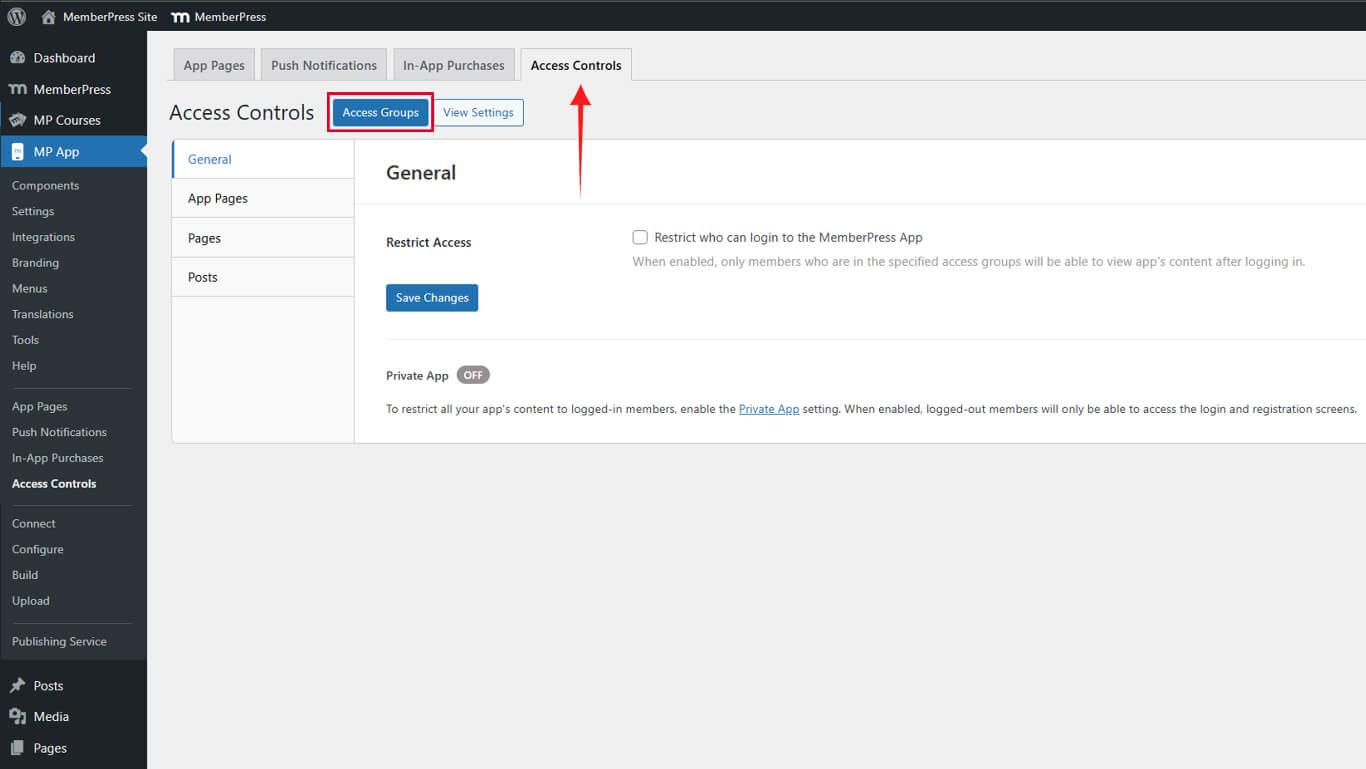Image resolution: width=1366 pixels, height=769 pixels.
Task: Click the Pages icon in sidebar
Action: click(17, 748)
